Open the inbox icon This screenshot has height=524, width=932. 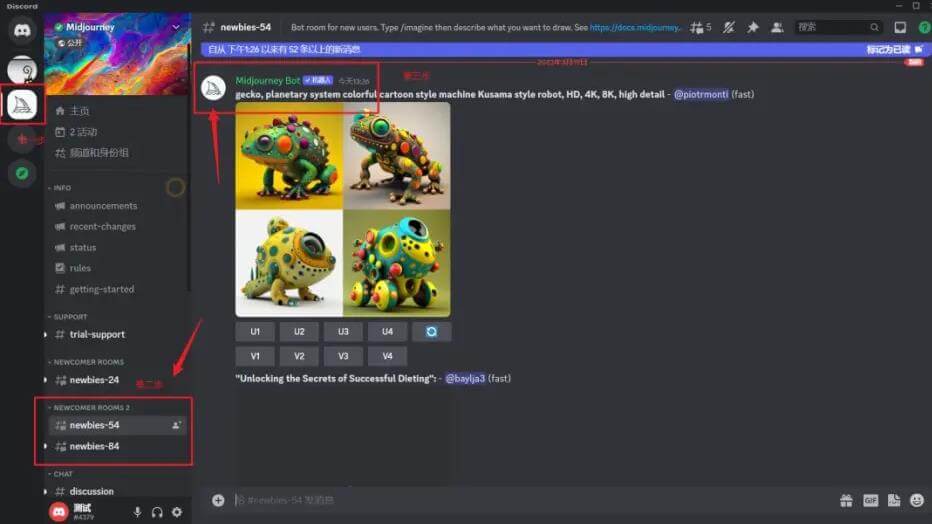[900, 27]
